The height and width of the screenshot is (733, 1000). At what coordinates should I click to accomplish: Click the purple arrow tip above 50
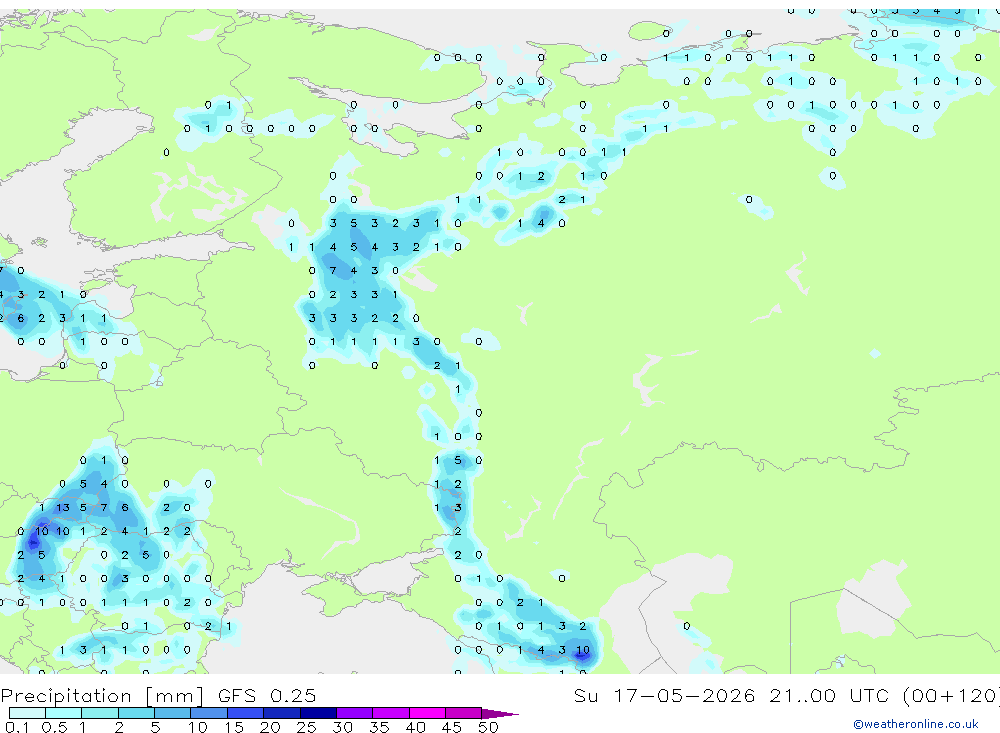tap(499, 713)
